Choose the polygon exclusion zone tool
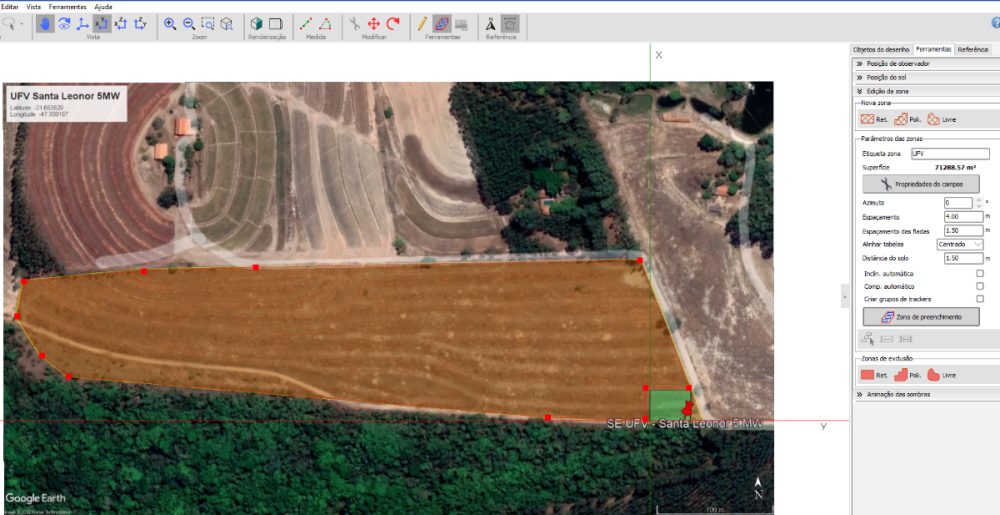This screenshot has width=1000, height=515. 907,375
